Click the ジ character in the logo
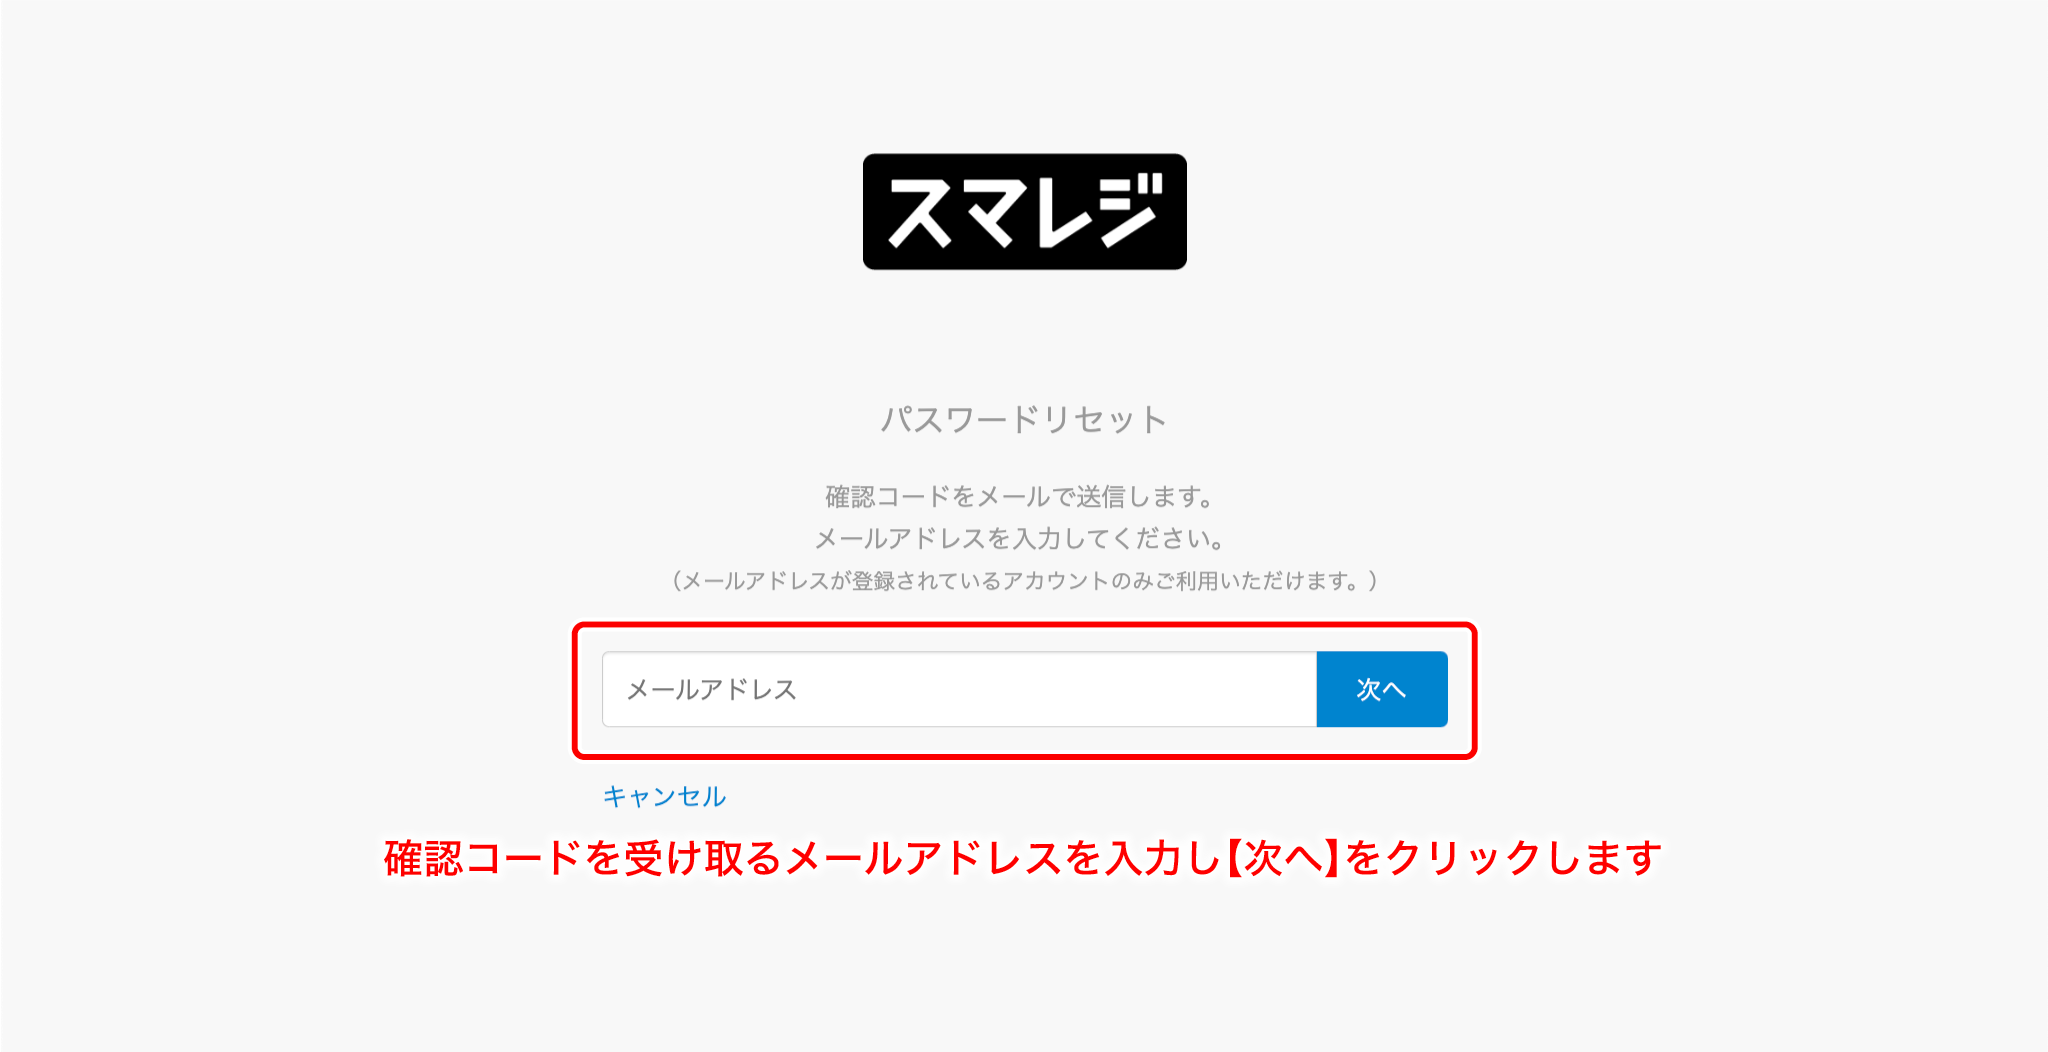Image resolution: width=2048 pixels, height=1052 pixels. tap(1130, 209)
